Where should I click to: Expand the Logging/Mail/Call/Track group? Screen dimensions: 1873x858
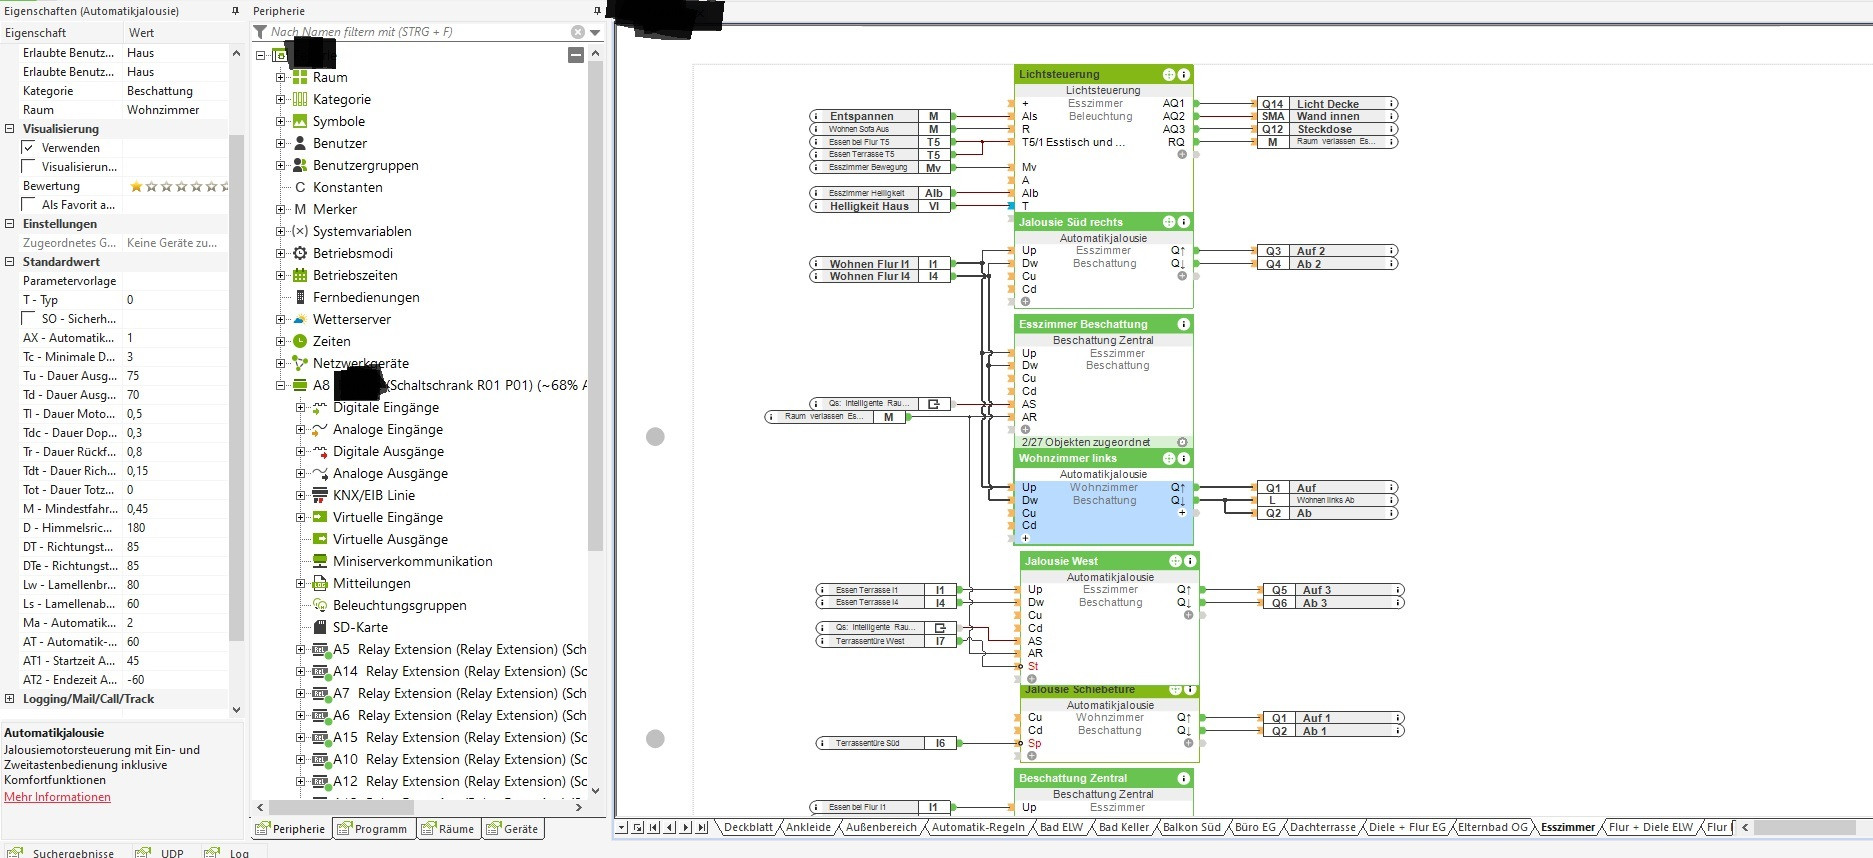[x=10, y=699]
